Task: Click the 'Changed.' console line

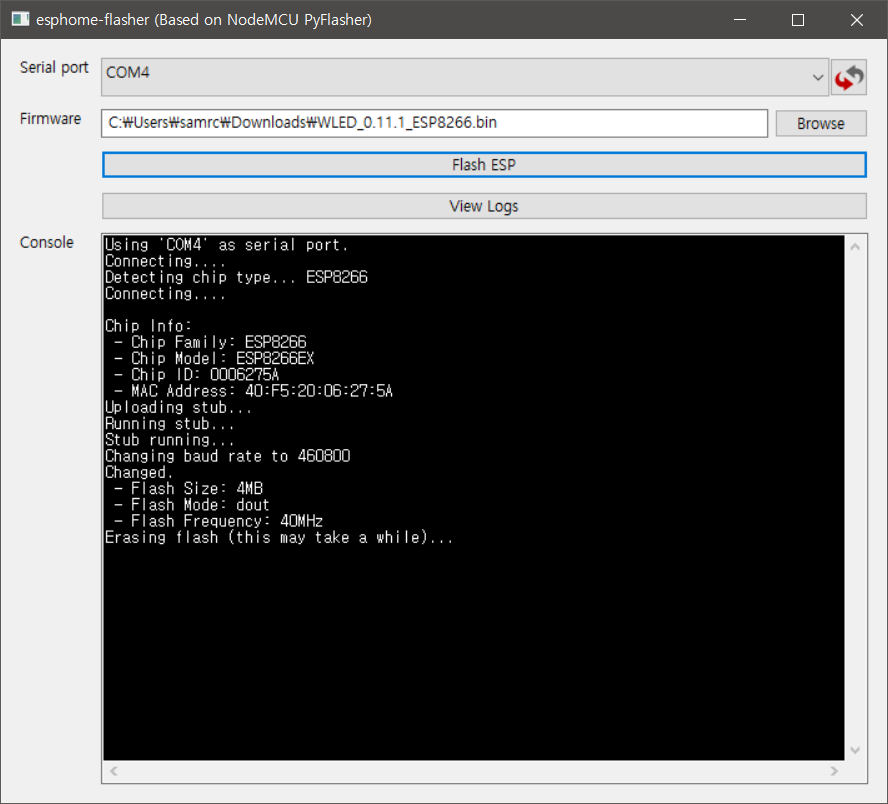Action: tap(139, 473)
